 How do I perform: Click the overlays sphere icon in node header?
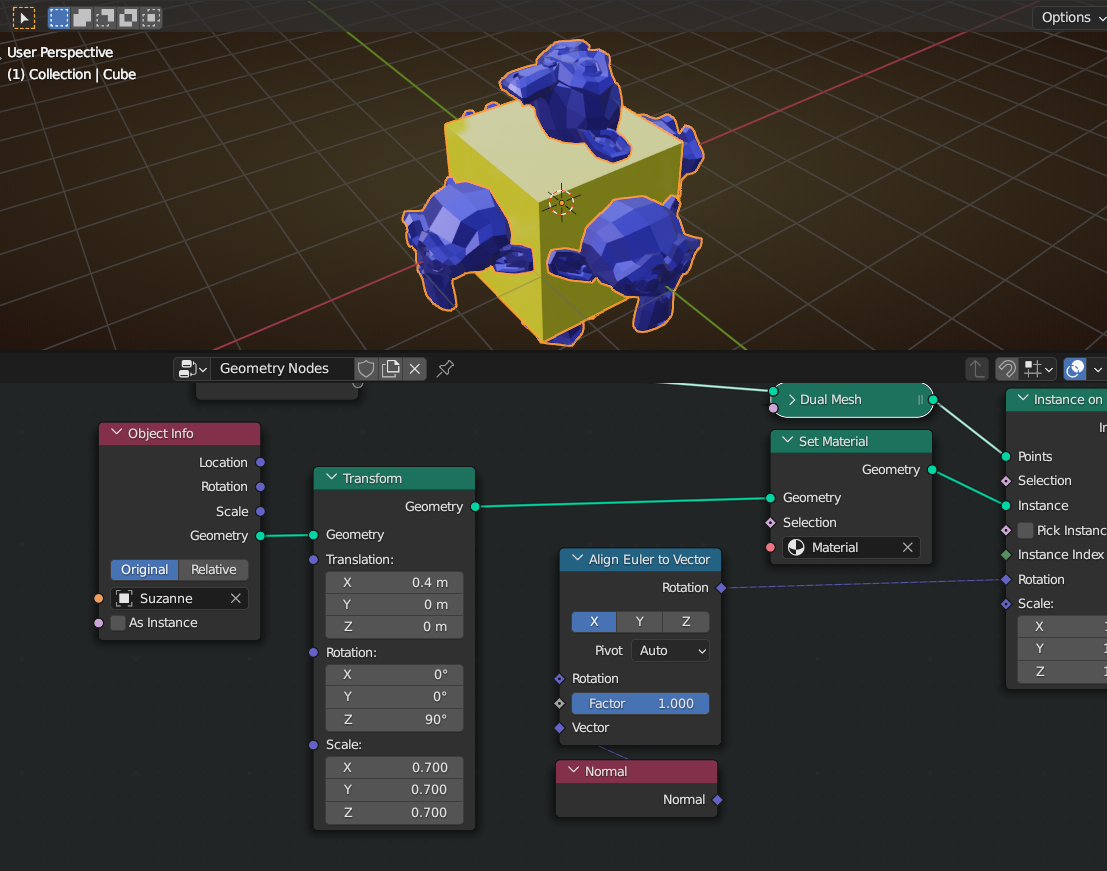tap(1073, 368)
